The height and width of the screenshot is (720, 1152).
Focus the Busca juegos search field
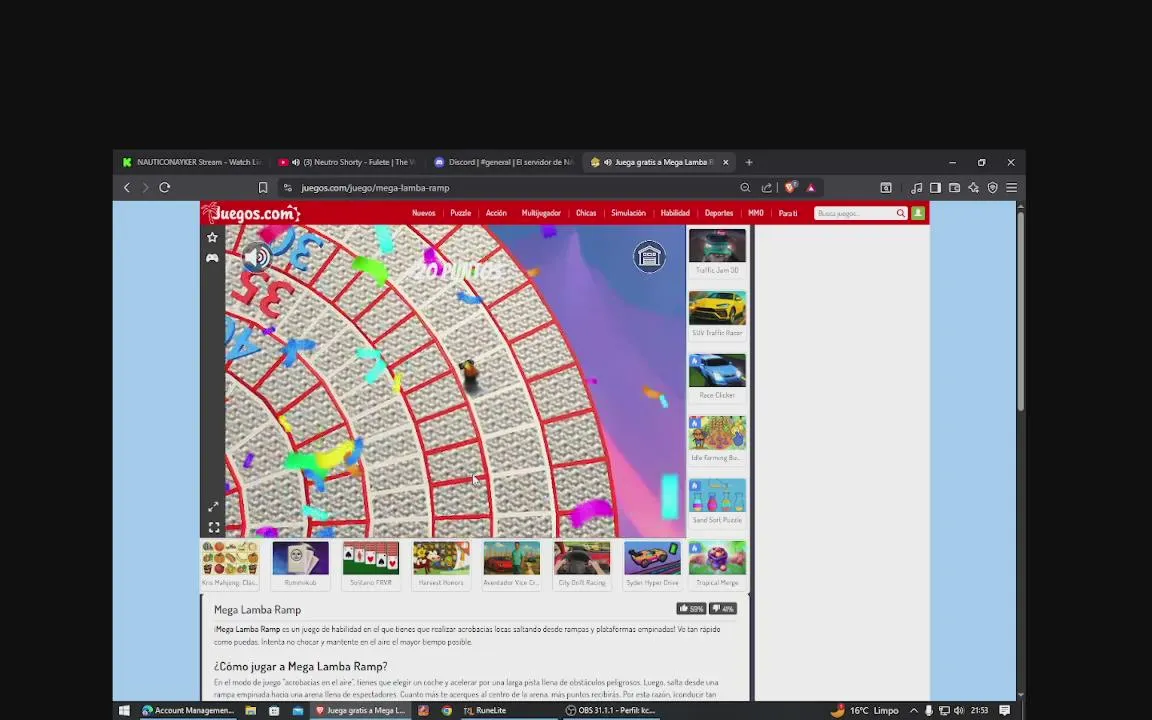coord(854,213)
